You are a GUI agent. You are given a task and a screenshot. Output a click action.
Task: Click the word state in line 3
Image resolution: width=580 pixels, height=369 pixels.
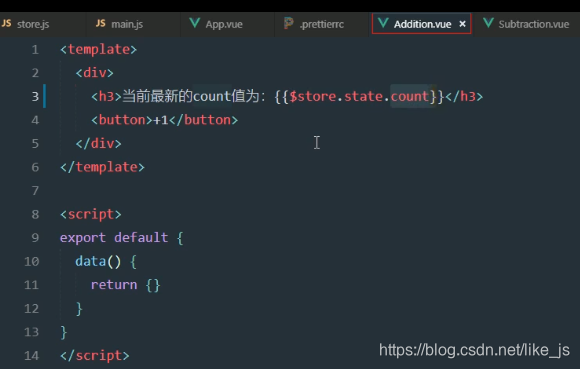click(x=363, y=97)
